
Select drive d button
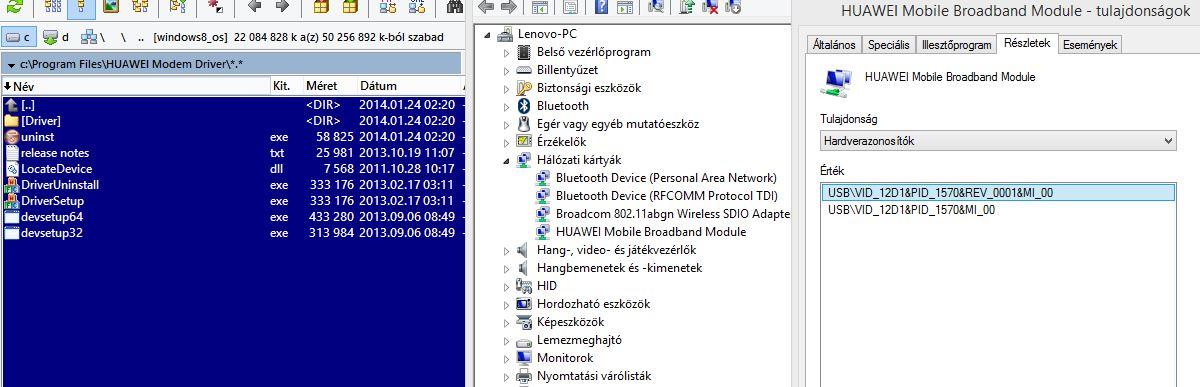point(56,37)
